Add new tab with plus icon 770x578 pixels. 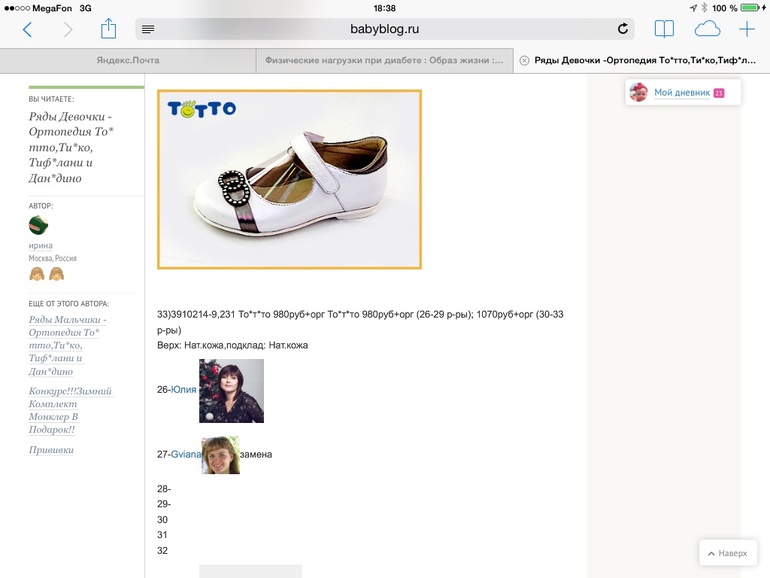click(746, 29)
